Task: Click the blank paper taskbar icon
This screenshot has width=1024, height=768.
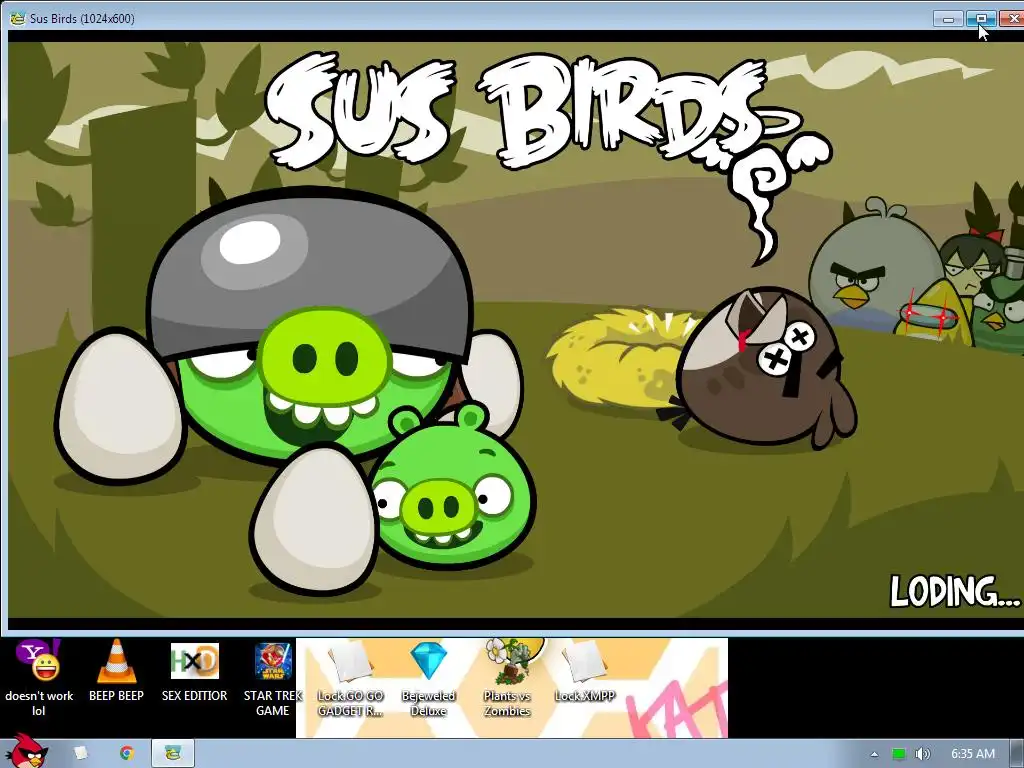Action: coord(80,754)
